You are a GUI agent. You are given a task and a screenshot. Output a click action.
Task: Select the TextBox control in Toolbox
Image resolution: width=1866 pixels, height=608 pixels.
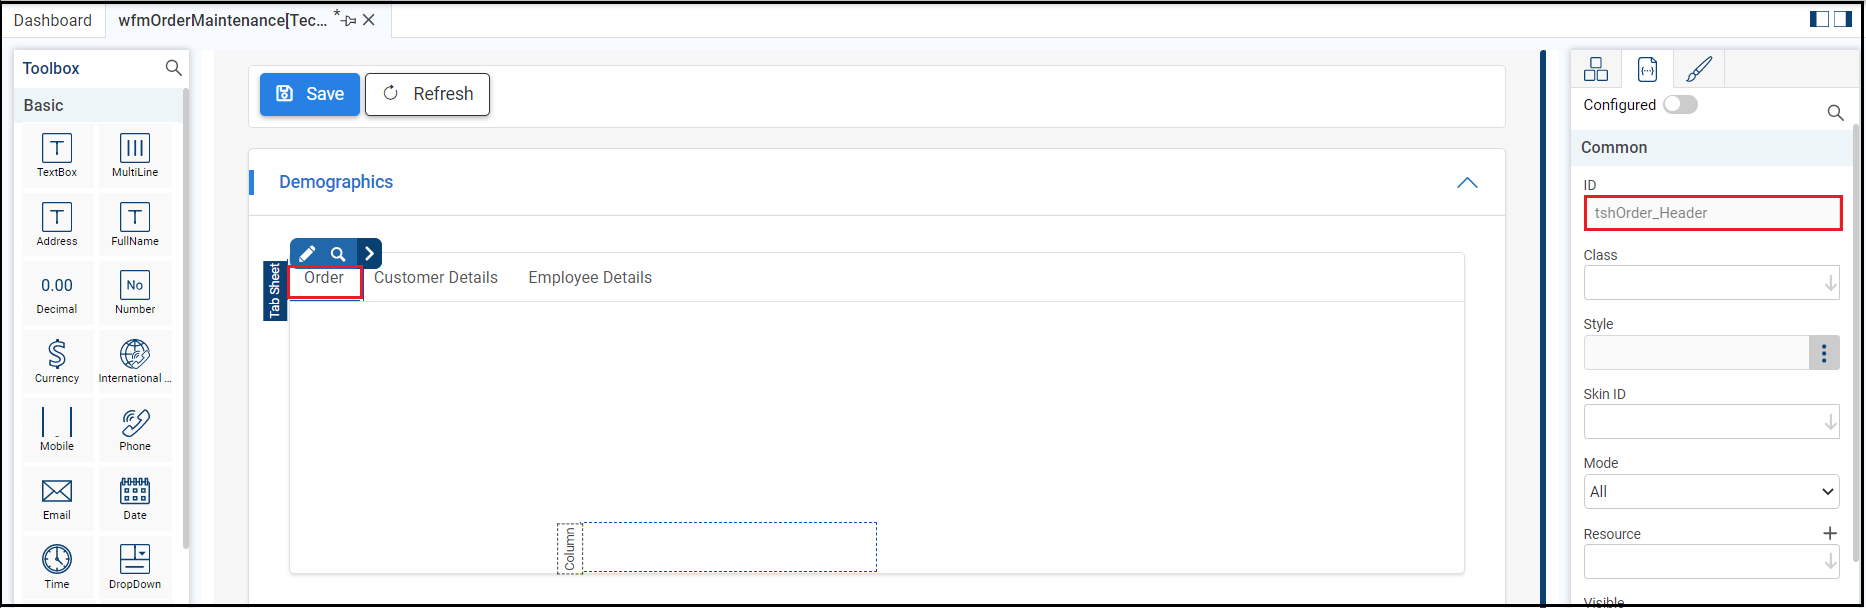(57, 155)
